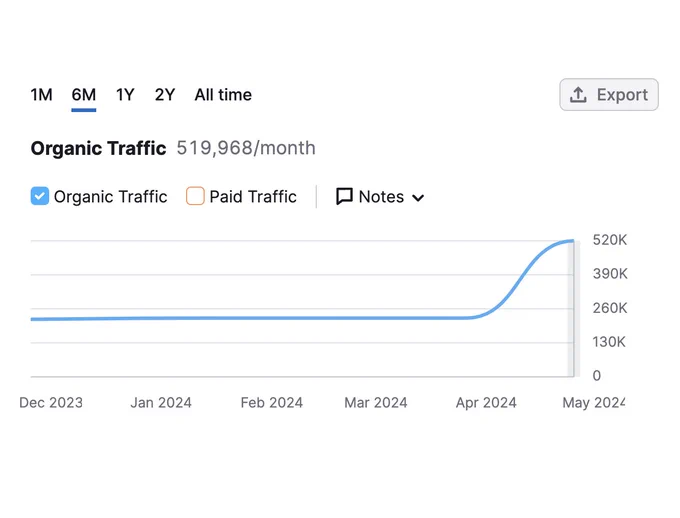Click the 390K axis label

tap(610, 274)
